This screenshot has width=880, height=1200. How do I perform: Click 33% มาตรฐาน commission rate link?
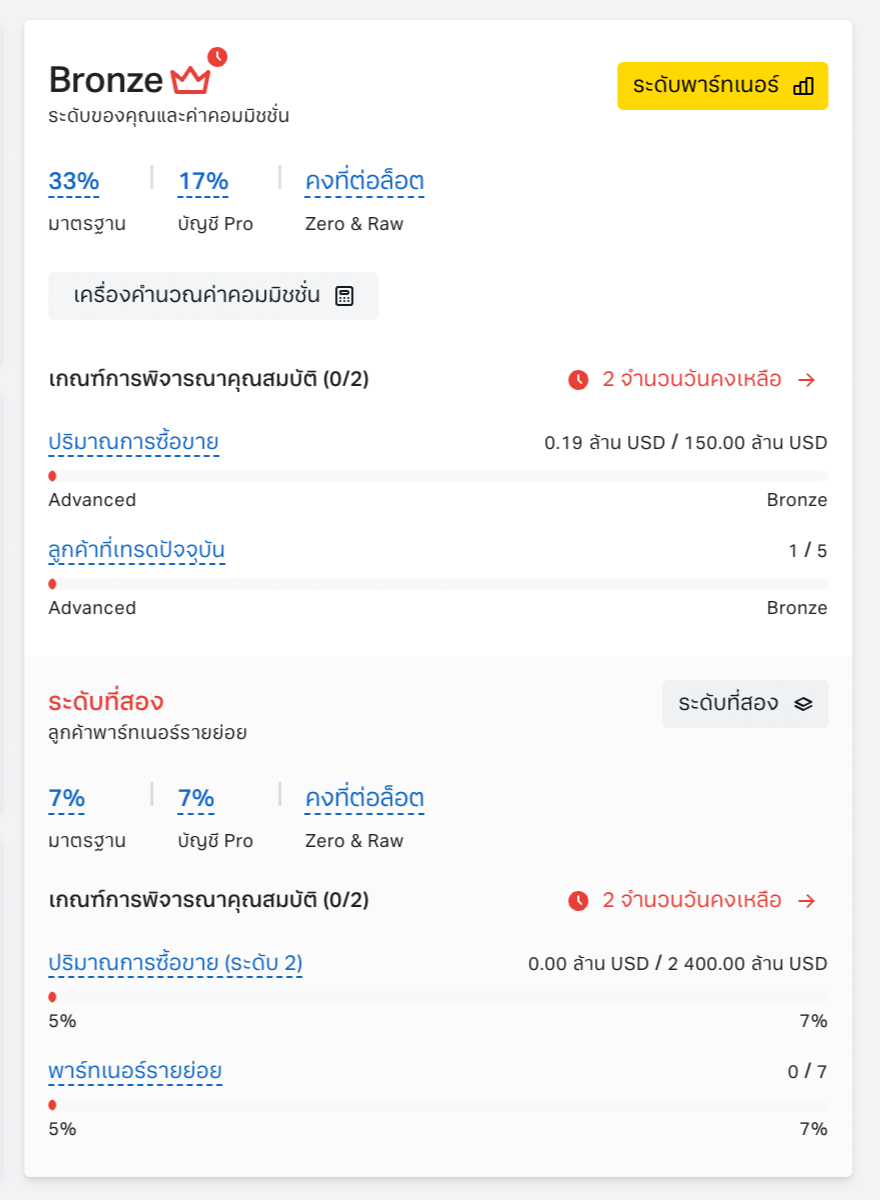point(74,182)
